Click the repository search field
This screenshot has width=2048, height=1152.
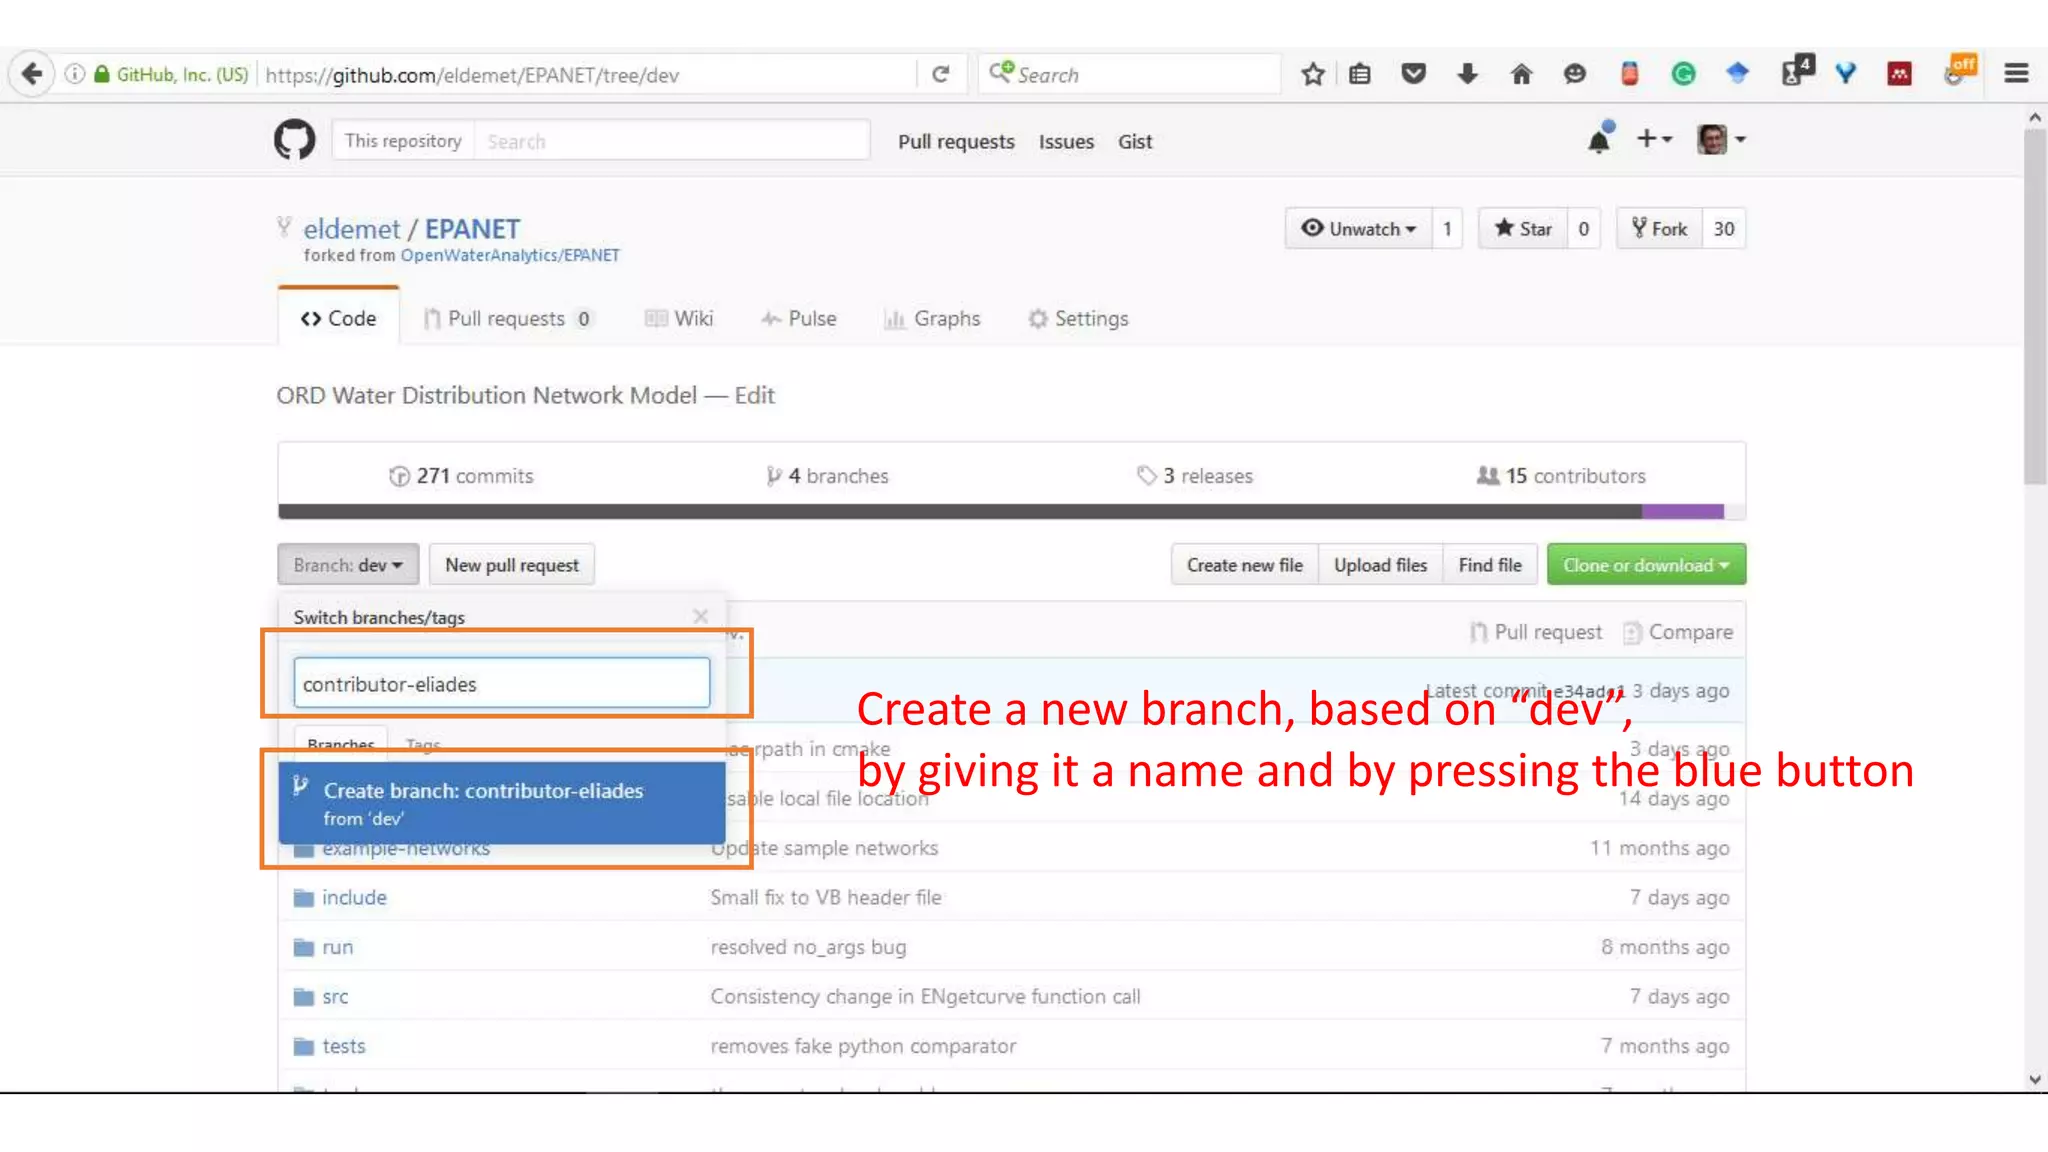coord(671,141)
